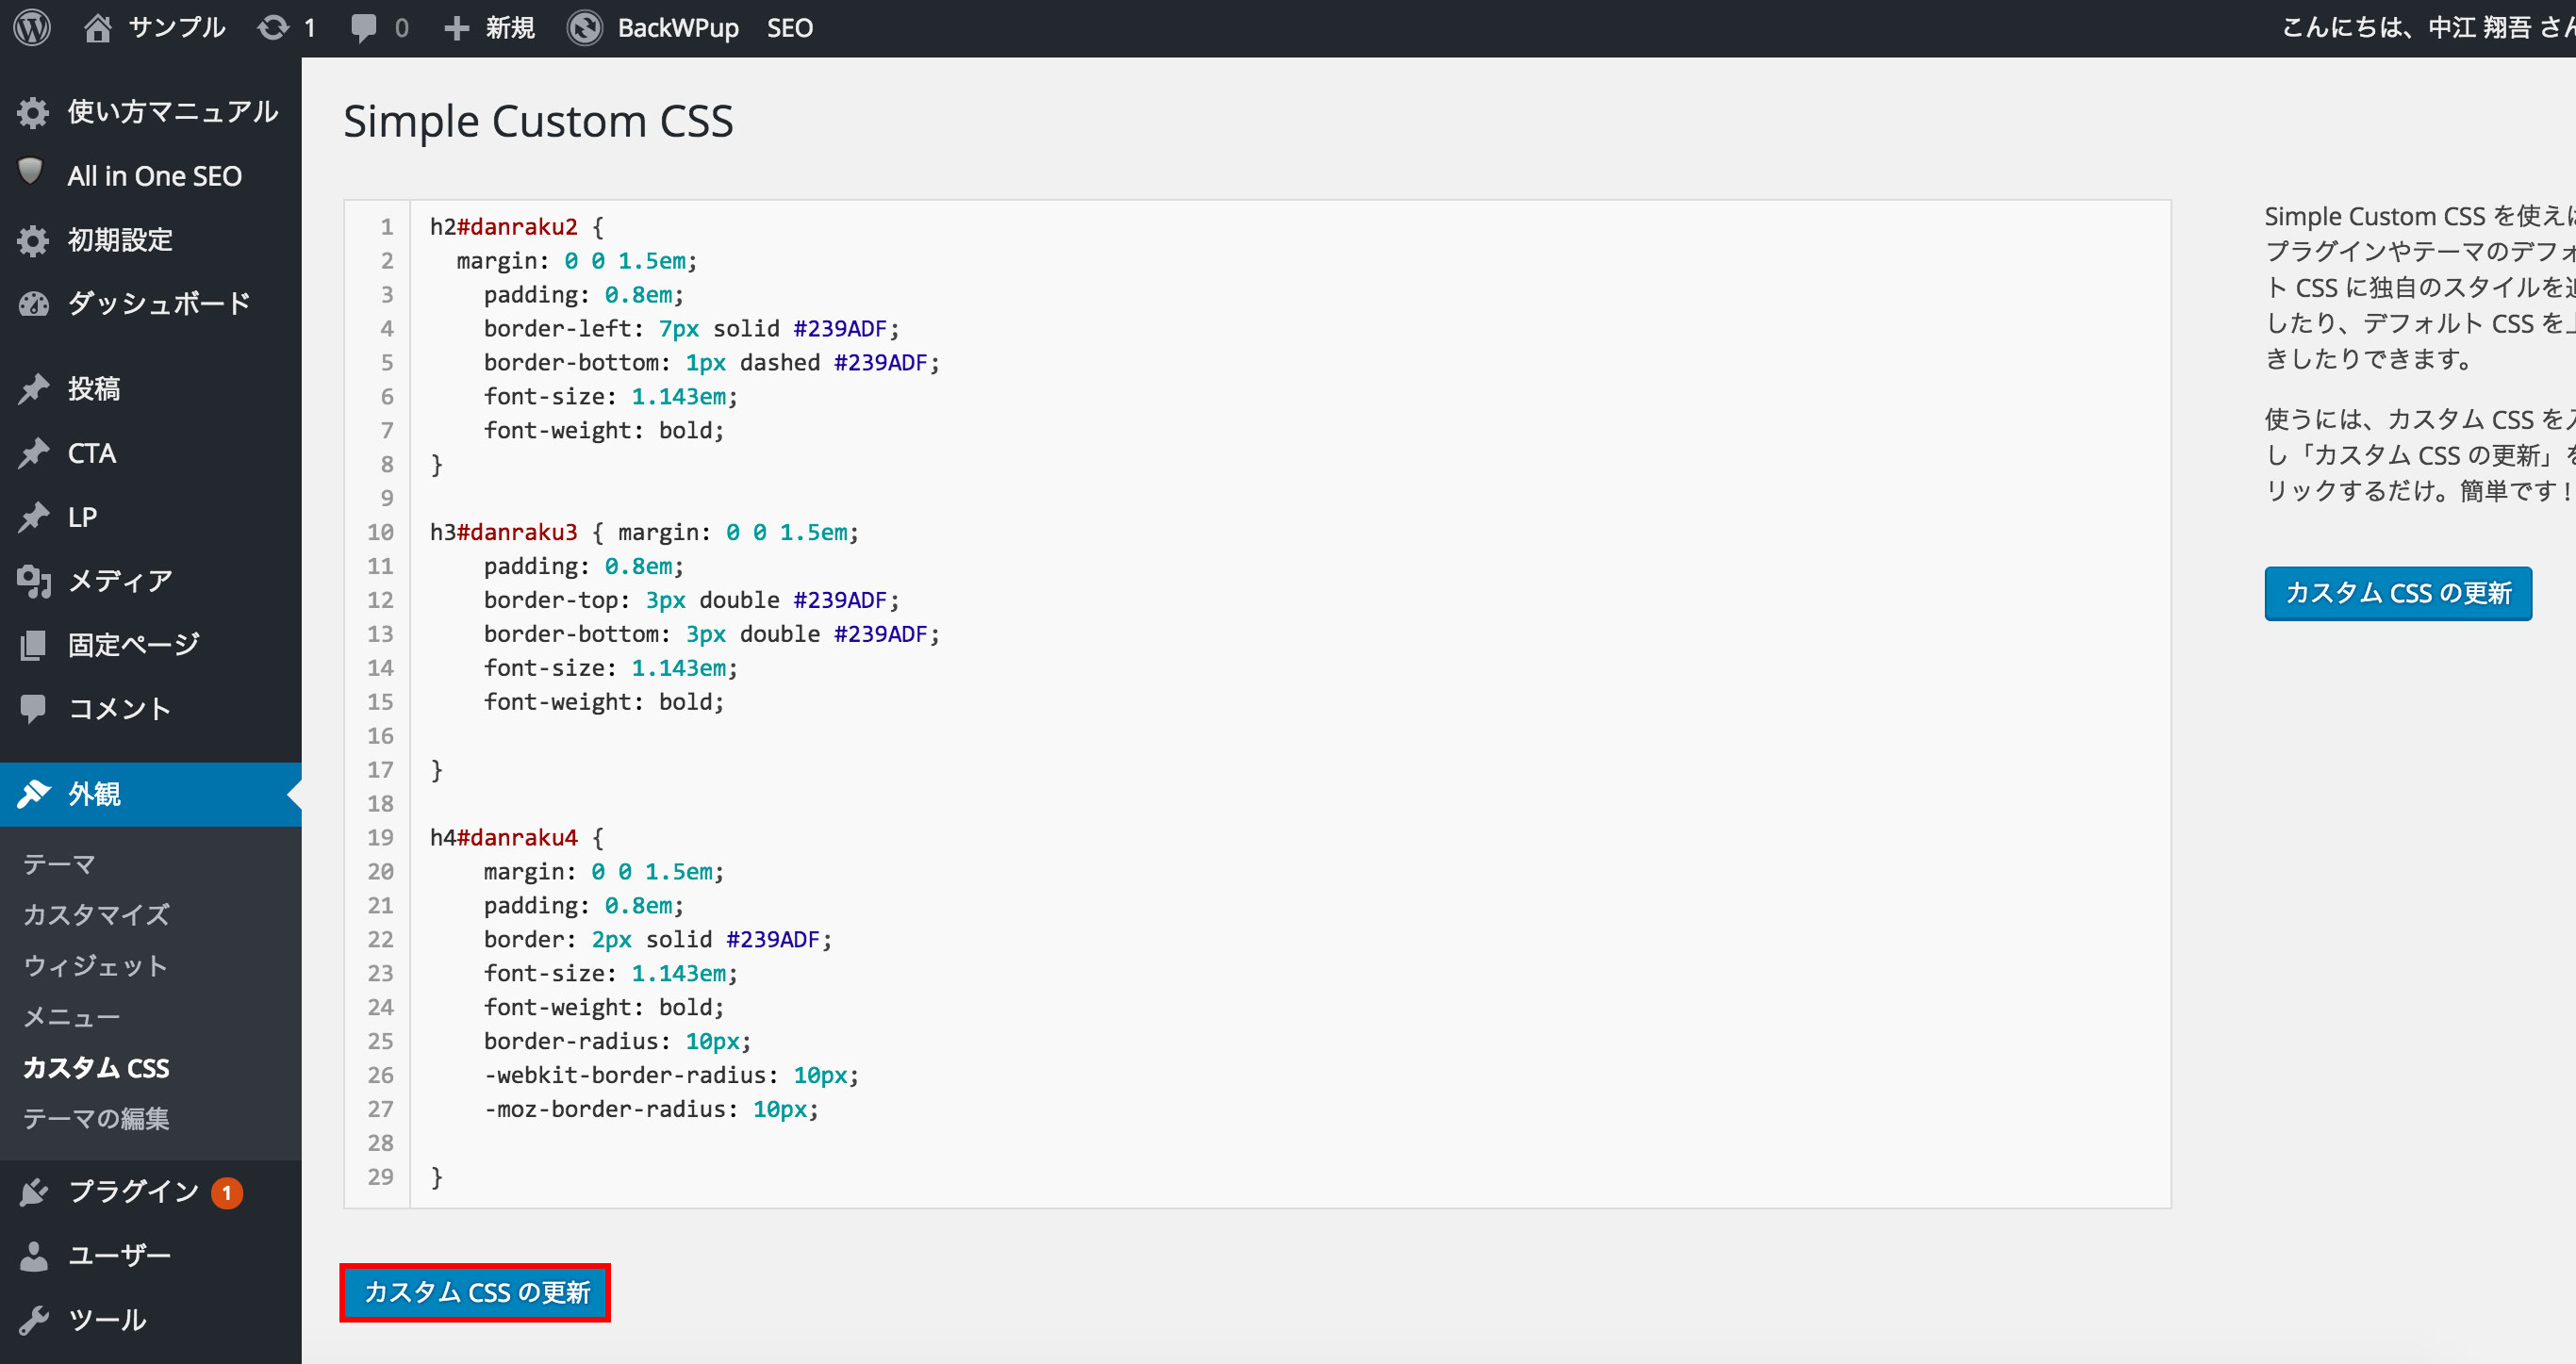The image size is (2576, 1364).
Task: Open ウィジェット submenu link
Action: pyautogui.click(x=95, y=965)
